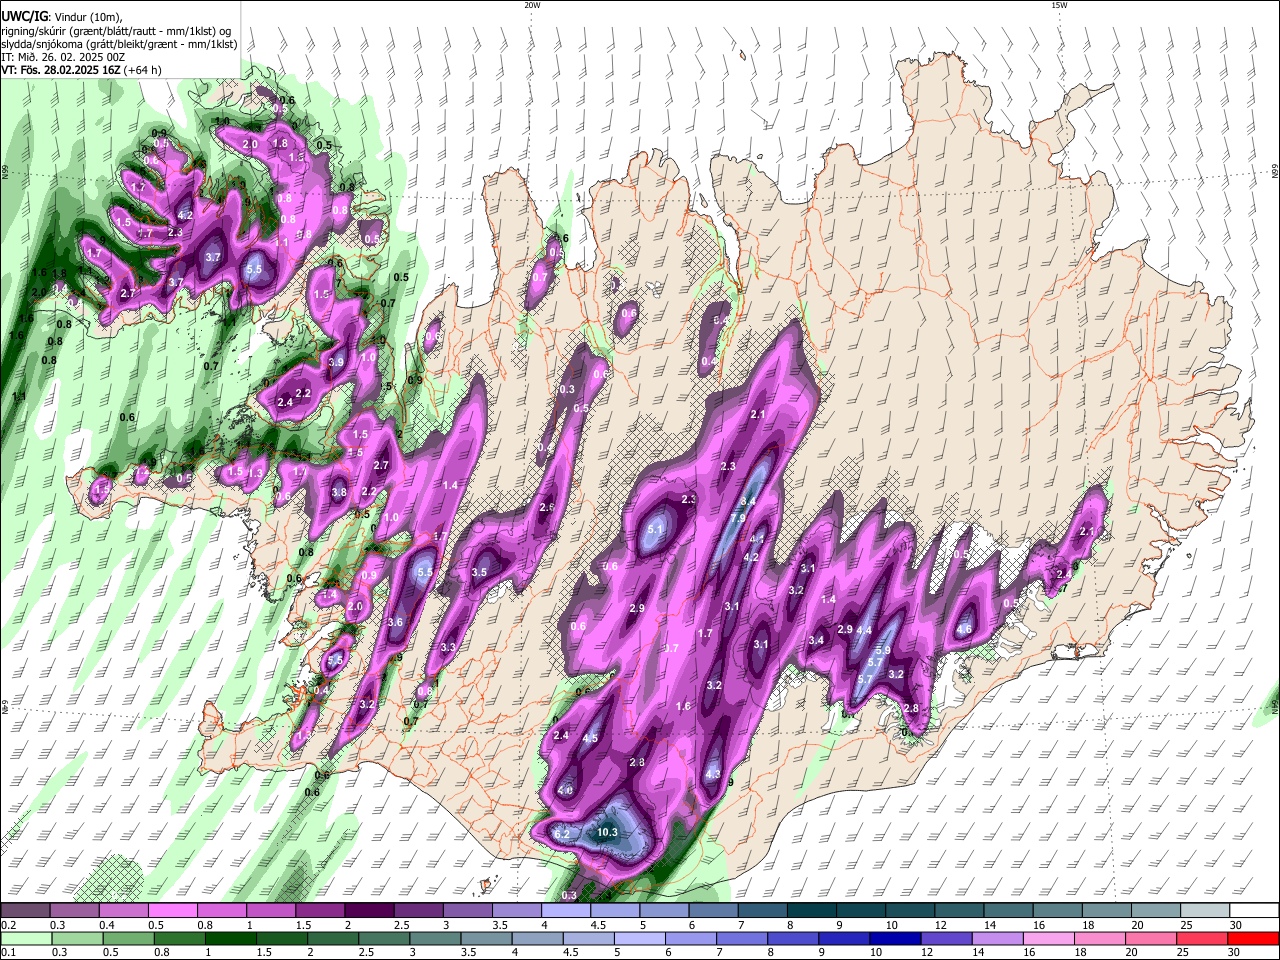Click the 3.6 precipitation value on the map
The width and height of the screenshot is (1280, 960).
tap(395, 622)
